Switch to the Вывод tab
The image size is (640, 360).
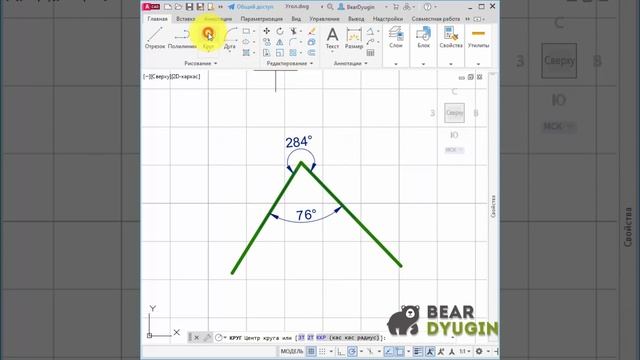(x=356, y=19)
